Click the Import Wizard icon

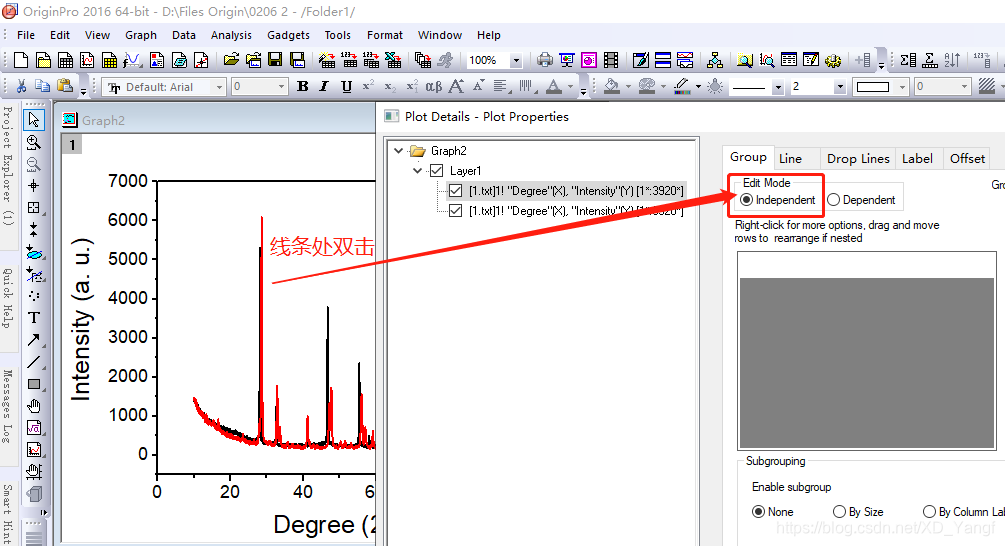click(327, 60)
